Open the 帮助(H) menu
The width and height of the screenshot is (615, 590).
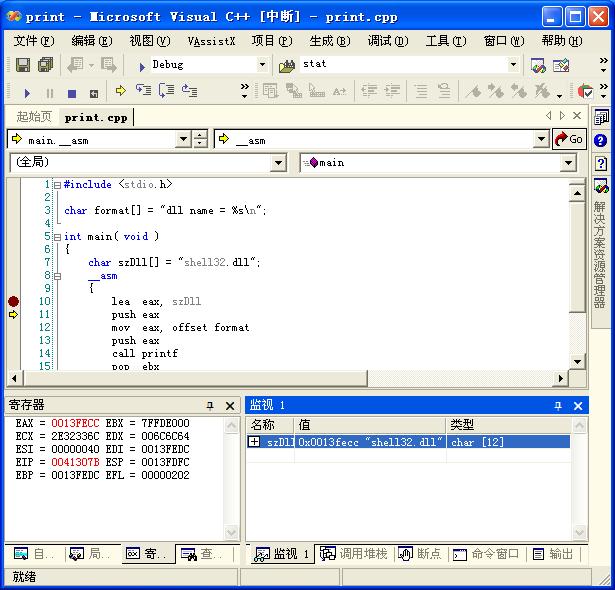pos(562,41)
